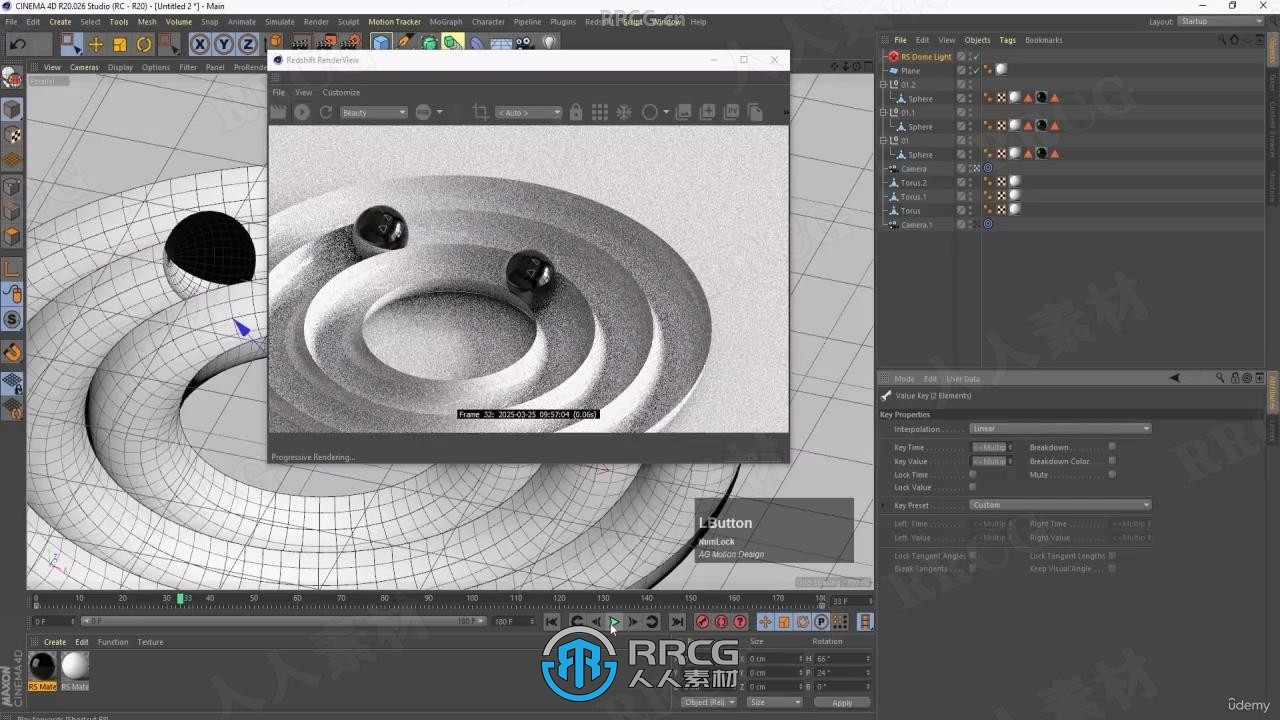
Task: Go to end of animation
Action: 677,622
